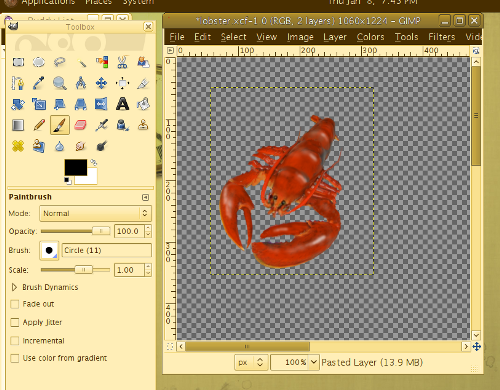Open the Applications menu in top panel
This screenshot has width=500, height=390.
[x=48, y=3]
